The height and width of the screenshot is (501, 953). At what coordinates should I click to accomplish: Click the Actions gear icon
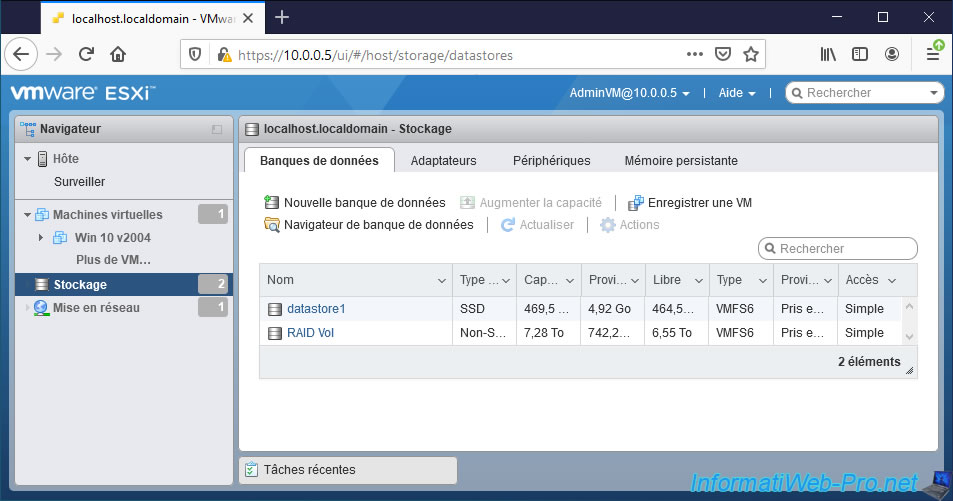[x=608, y=225]
